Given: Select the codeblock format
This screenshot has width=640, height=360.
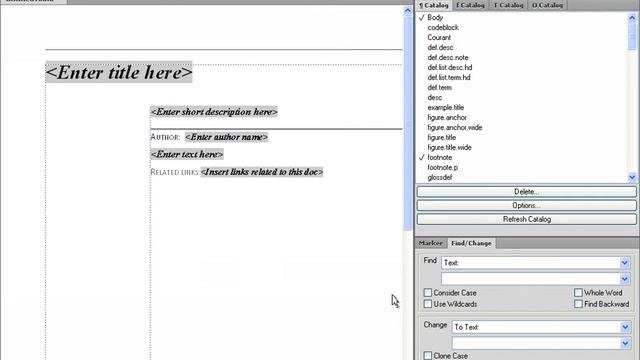Looking at the screenshot, I should click(x=443, y=27).
